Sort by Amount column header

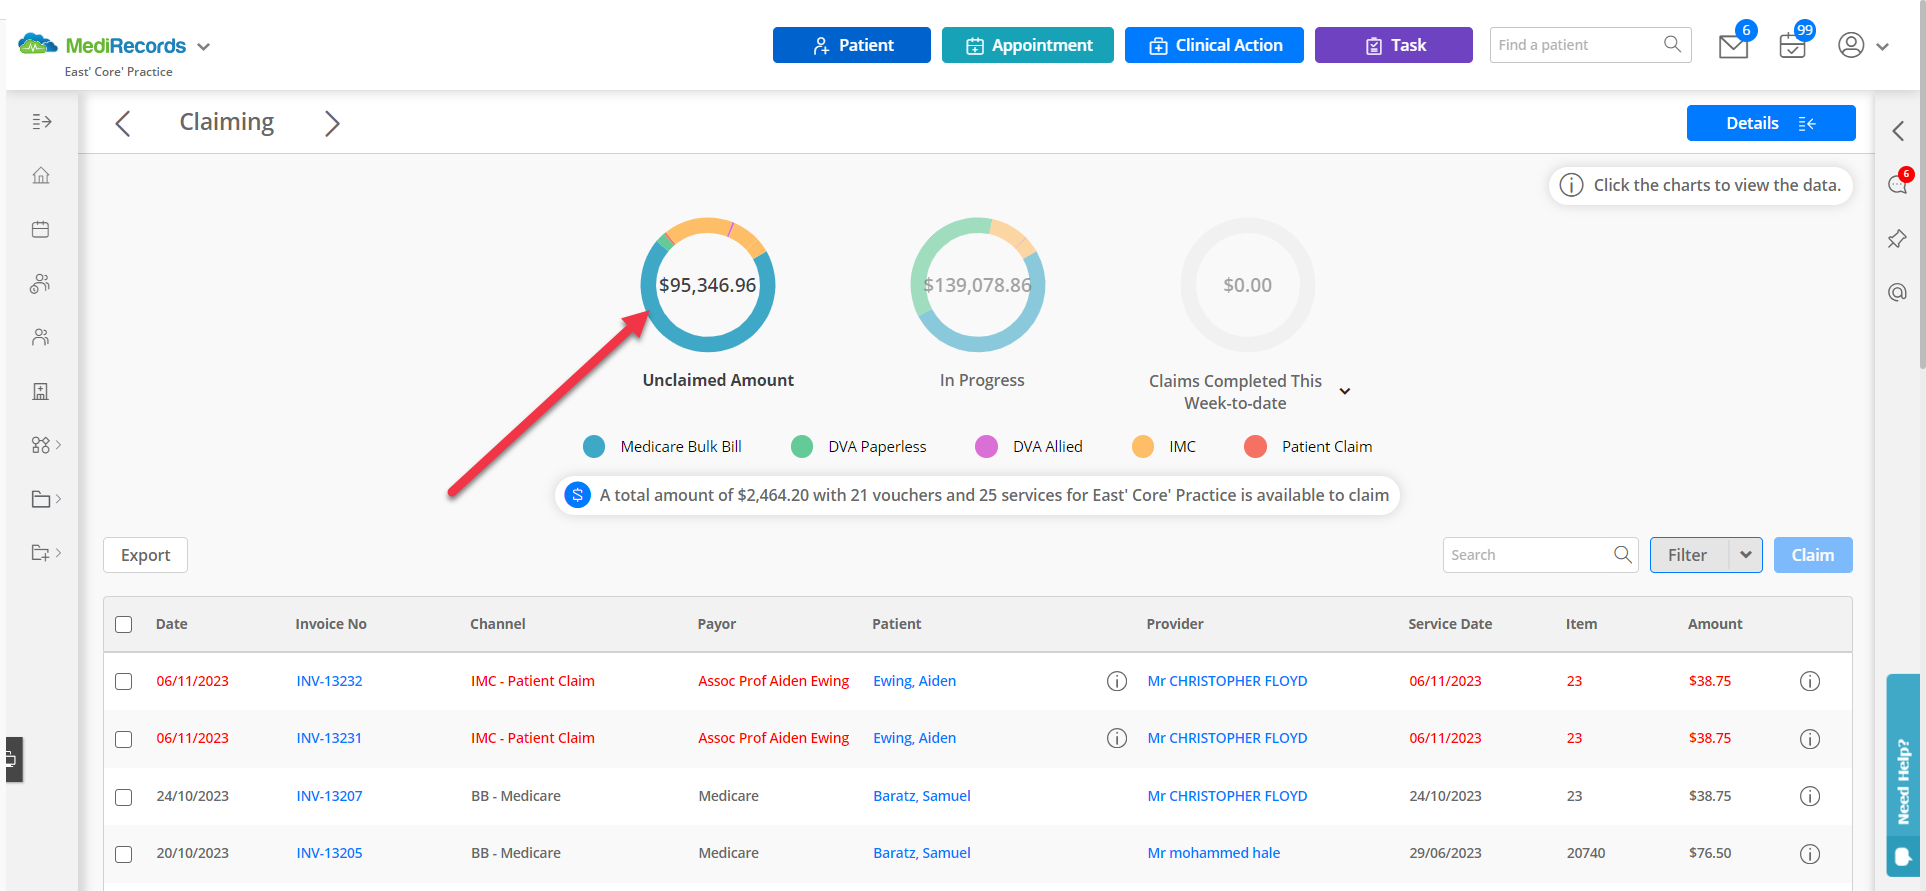[x=1715, y=624]
